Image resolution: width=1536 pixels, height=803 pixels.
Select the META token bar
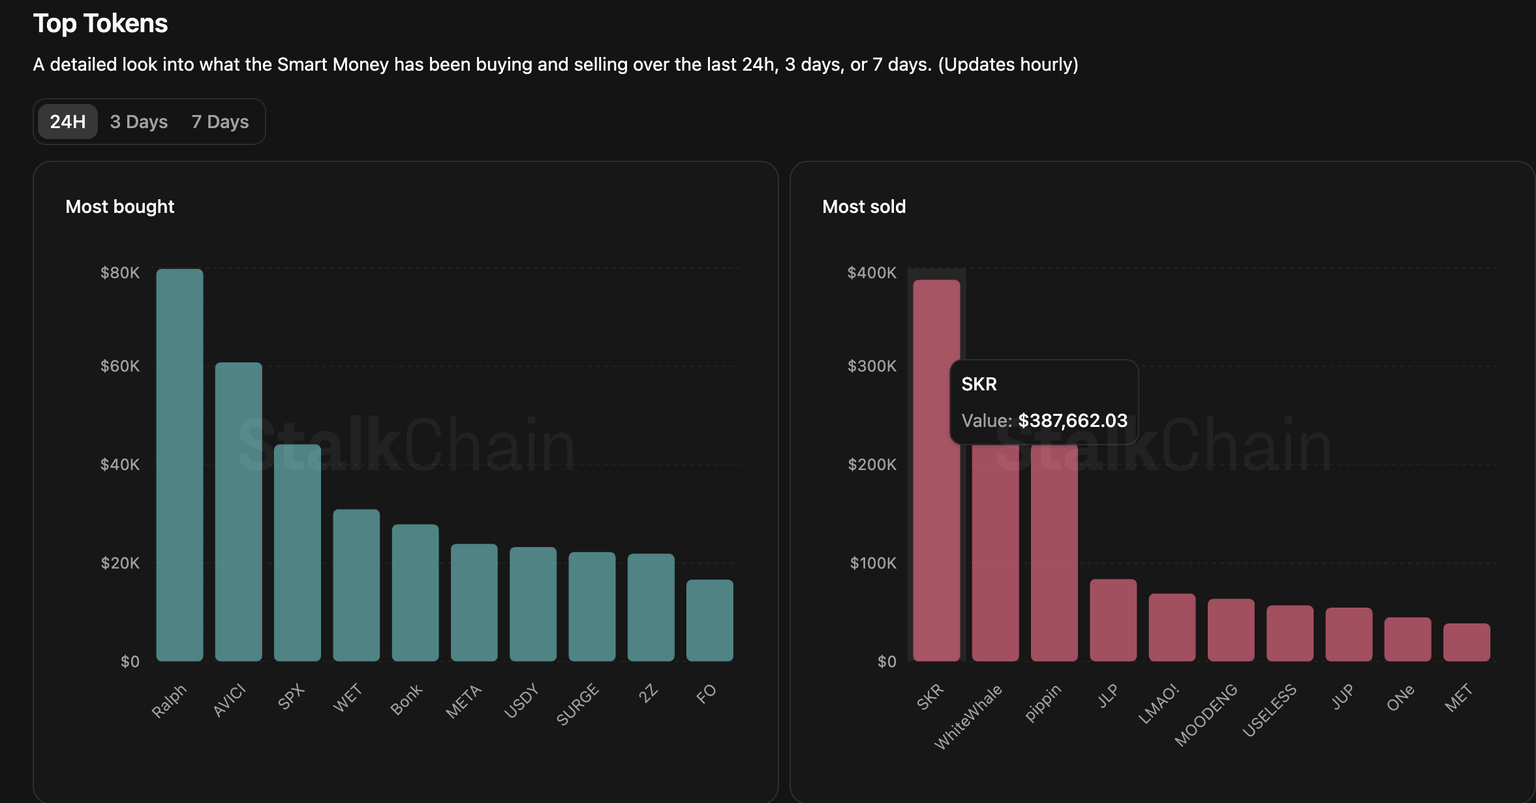[x=474, y=603]
